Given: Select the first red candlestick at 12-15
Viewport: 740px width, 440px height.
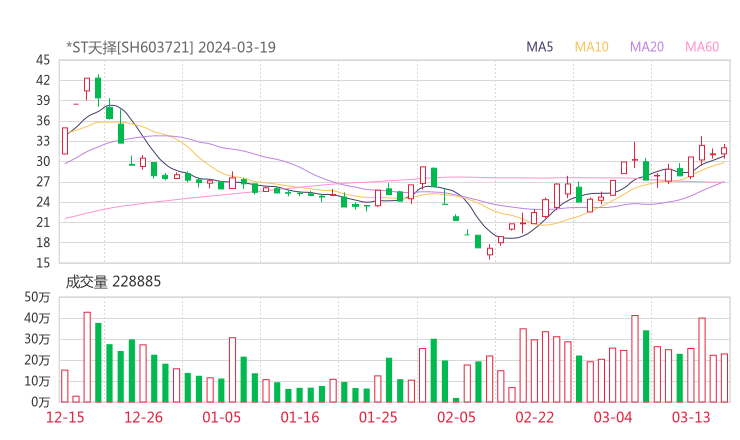Looking at the screenshot, I should tap(65, 141).
